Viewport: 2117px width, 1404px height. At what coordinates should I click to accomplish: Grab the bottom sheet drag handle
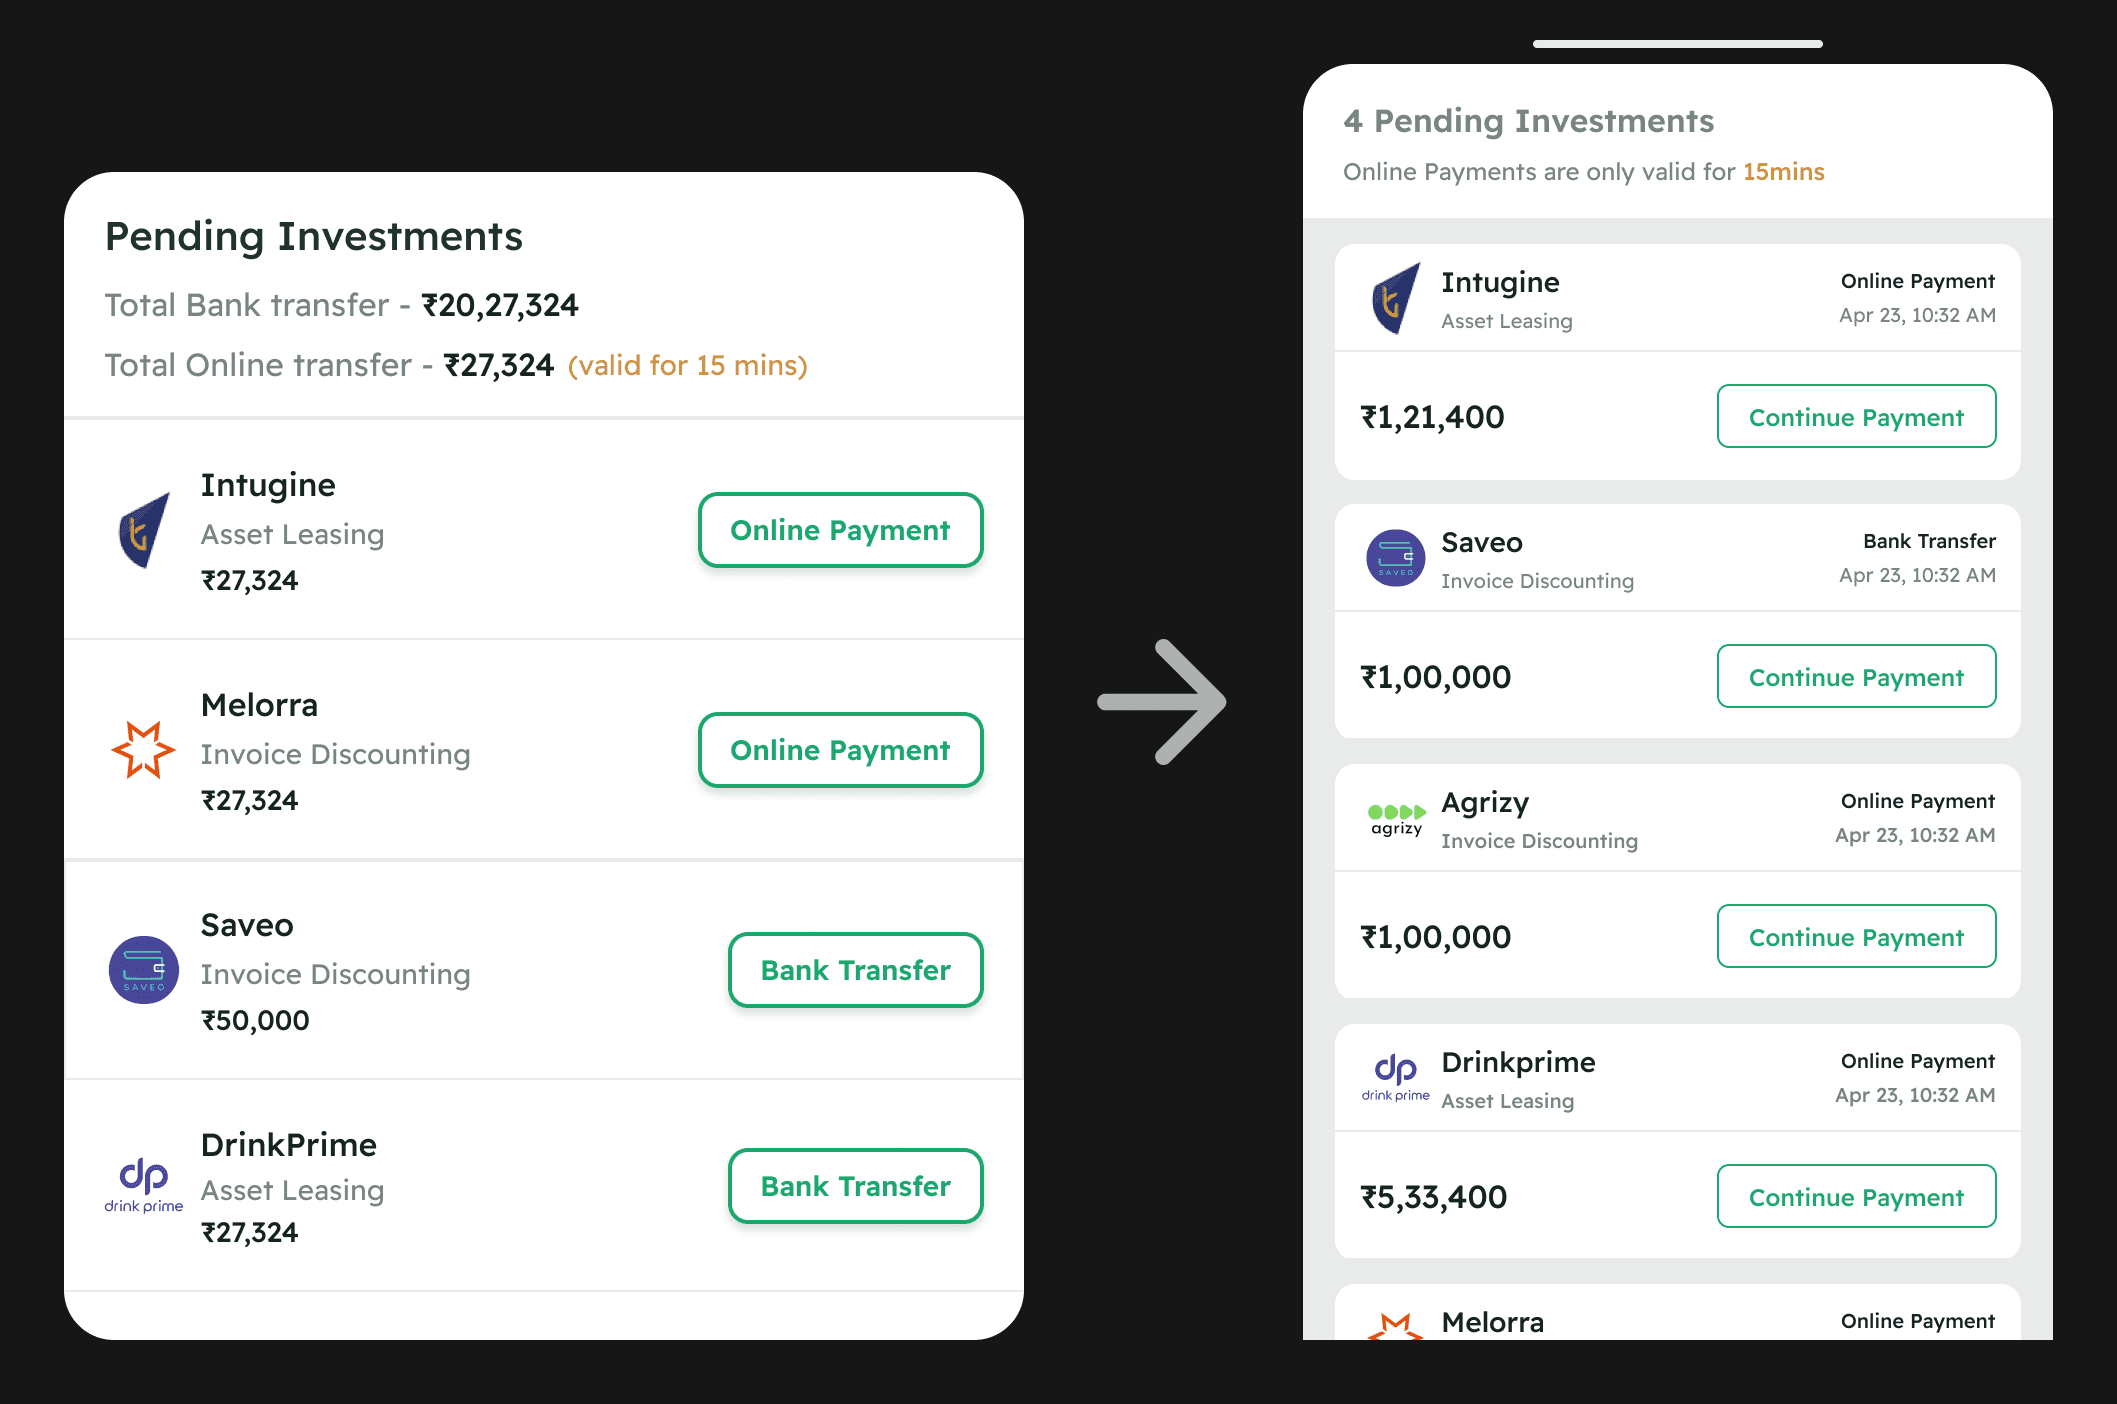[1677, 44]
